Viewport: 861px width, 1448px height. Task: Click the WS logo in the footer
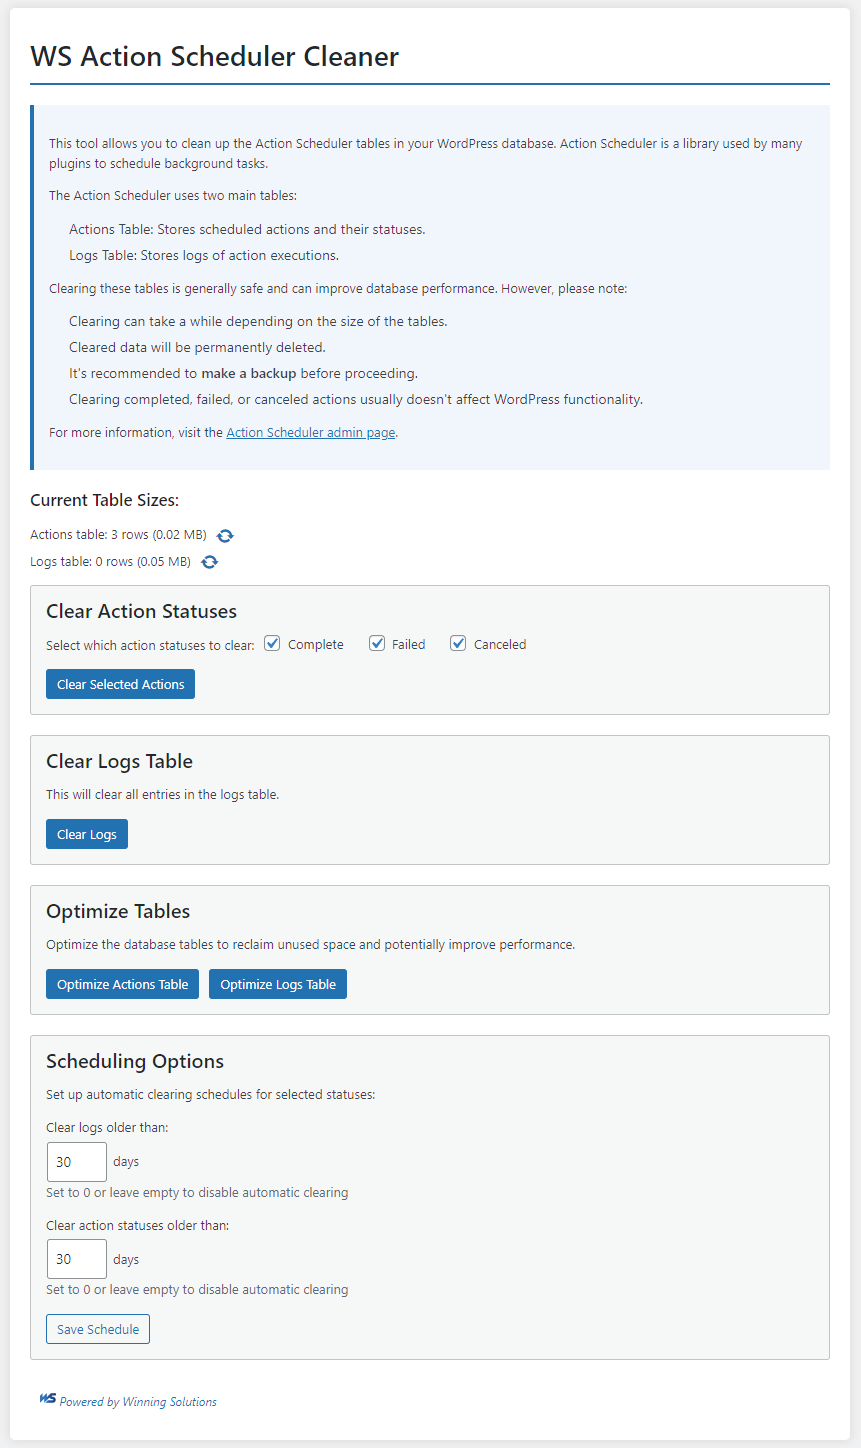(47, 1400)
